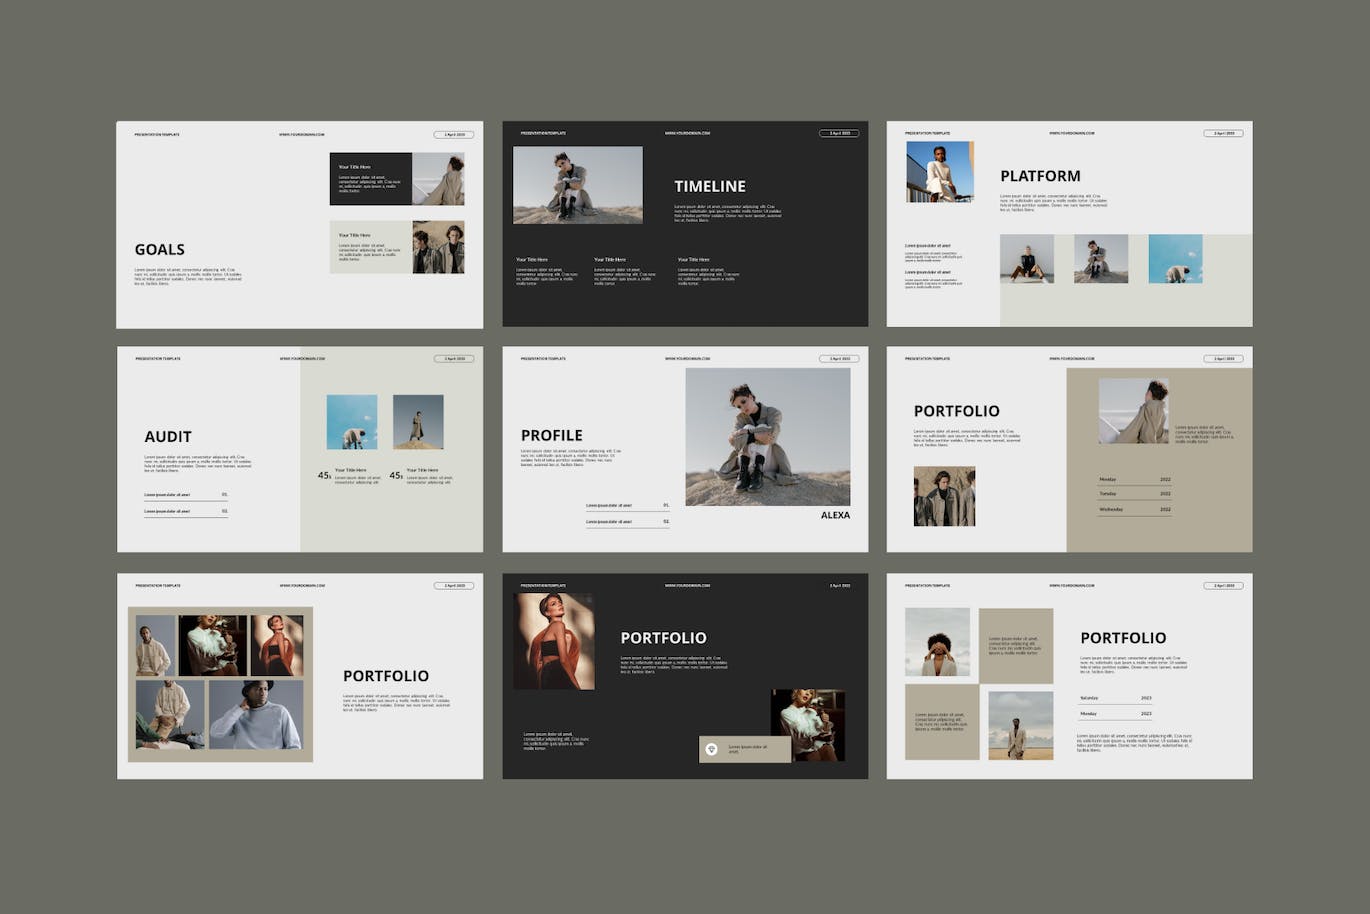Select the Profile heading
The width and height of the screenshot is (1370, 914).
coord(551,435)
